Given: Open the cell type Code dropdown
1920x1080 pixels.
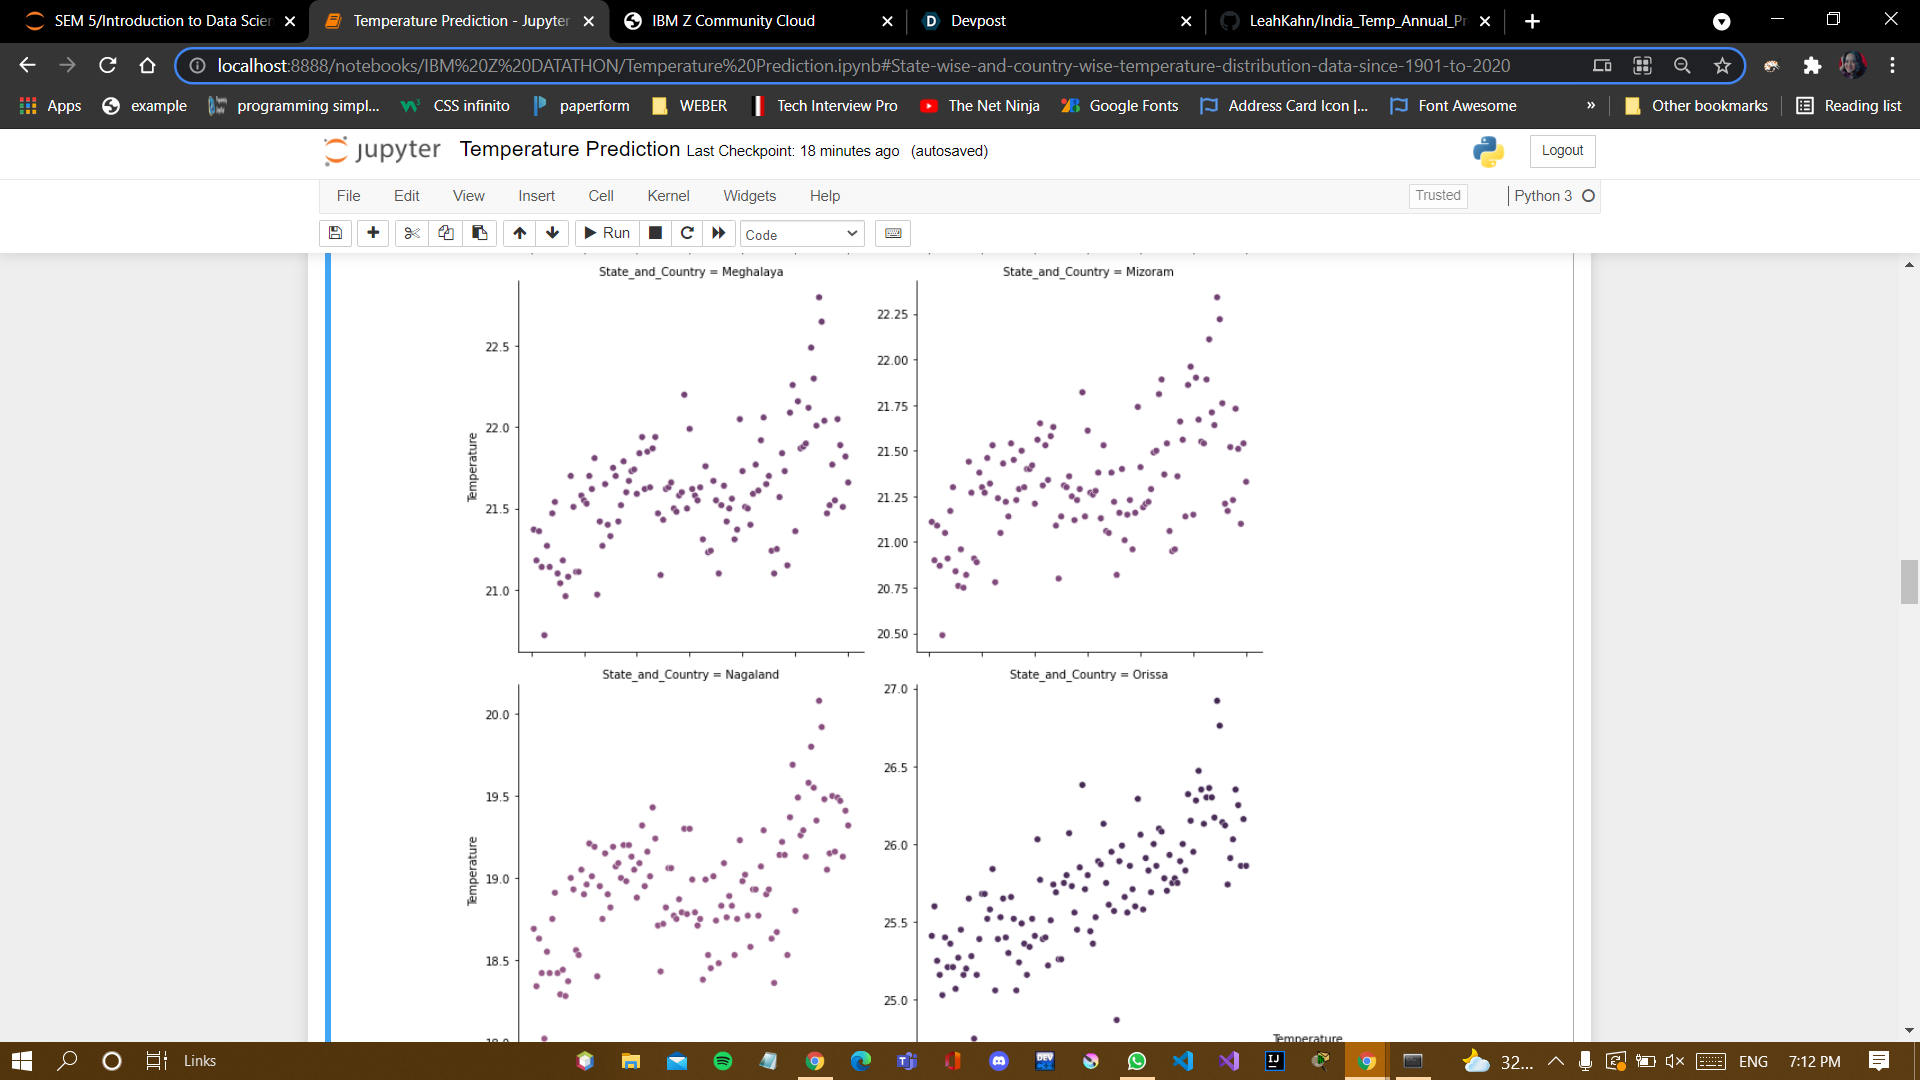Looking at the screenshot, I should pyautogui.click(x=801, y=234).
